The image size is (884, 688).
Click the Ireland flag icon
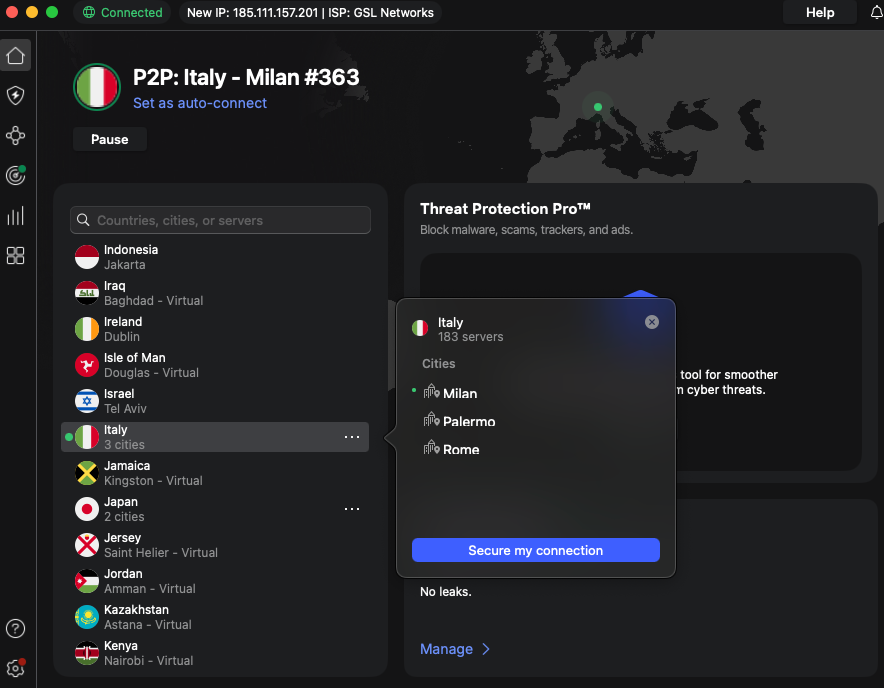click(x=87, y=329)
